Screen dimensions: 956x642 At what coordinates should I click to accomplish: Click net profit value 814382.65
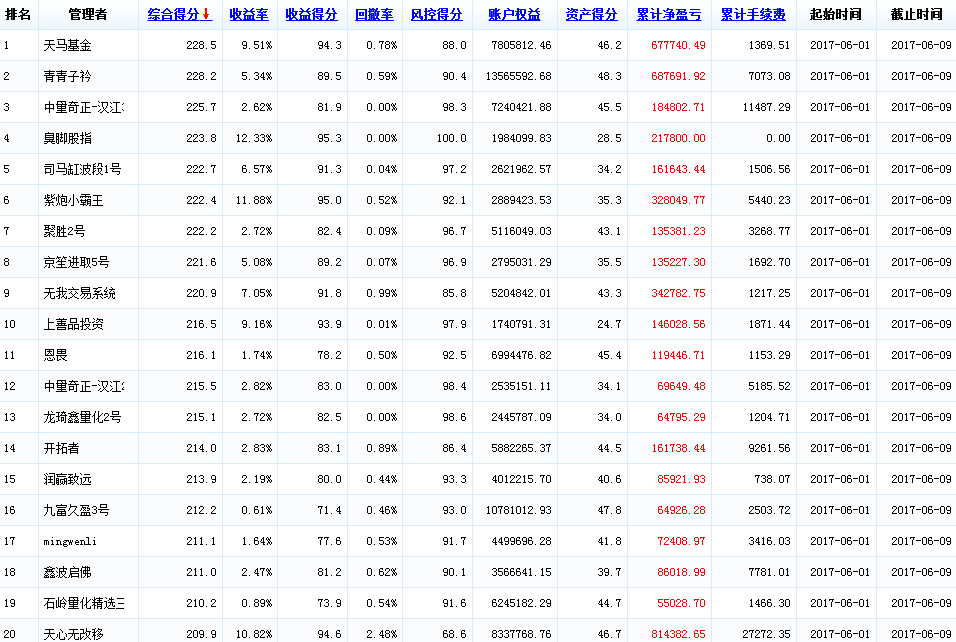pyautogui.click(x=678, y=634)
